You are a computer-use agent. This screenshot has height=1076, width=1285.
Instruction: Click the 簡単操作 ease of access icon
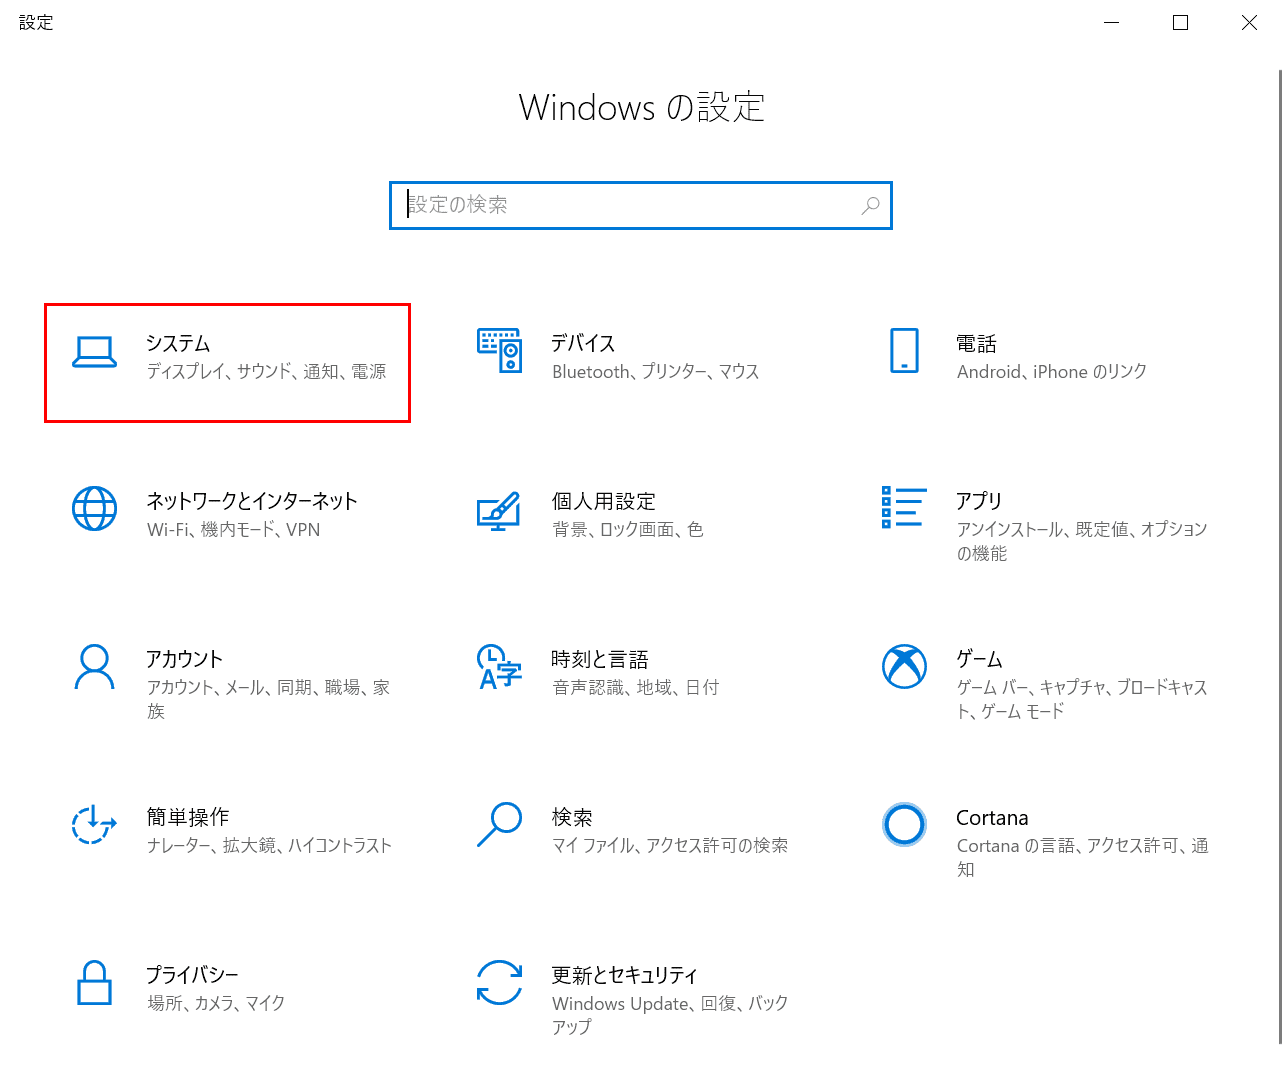click(x=94, y=824)
